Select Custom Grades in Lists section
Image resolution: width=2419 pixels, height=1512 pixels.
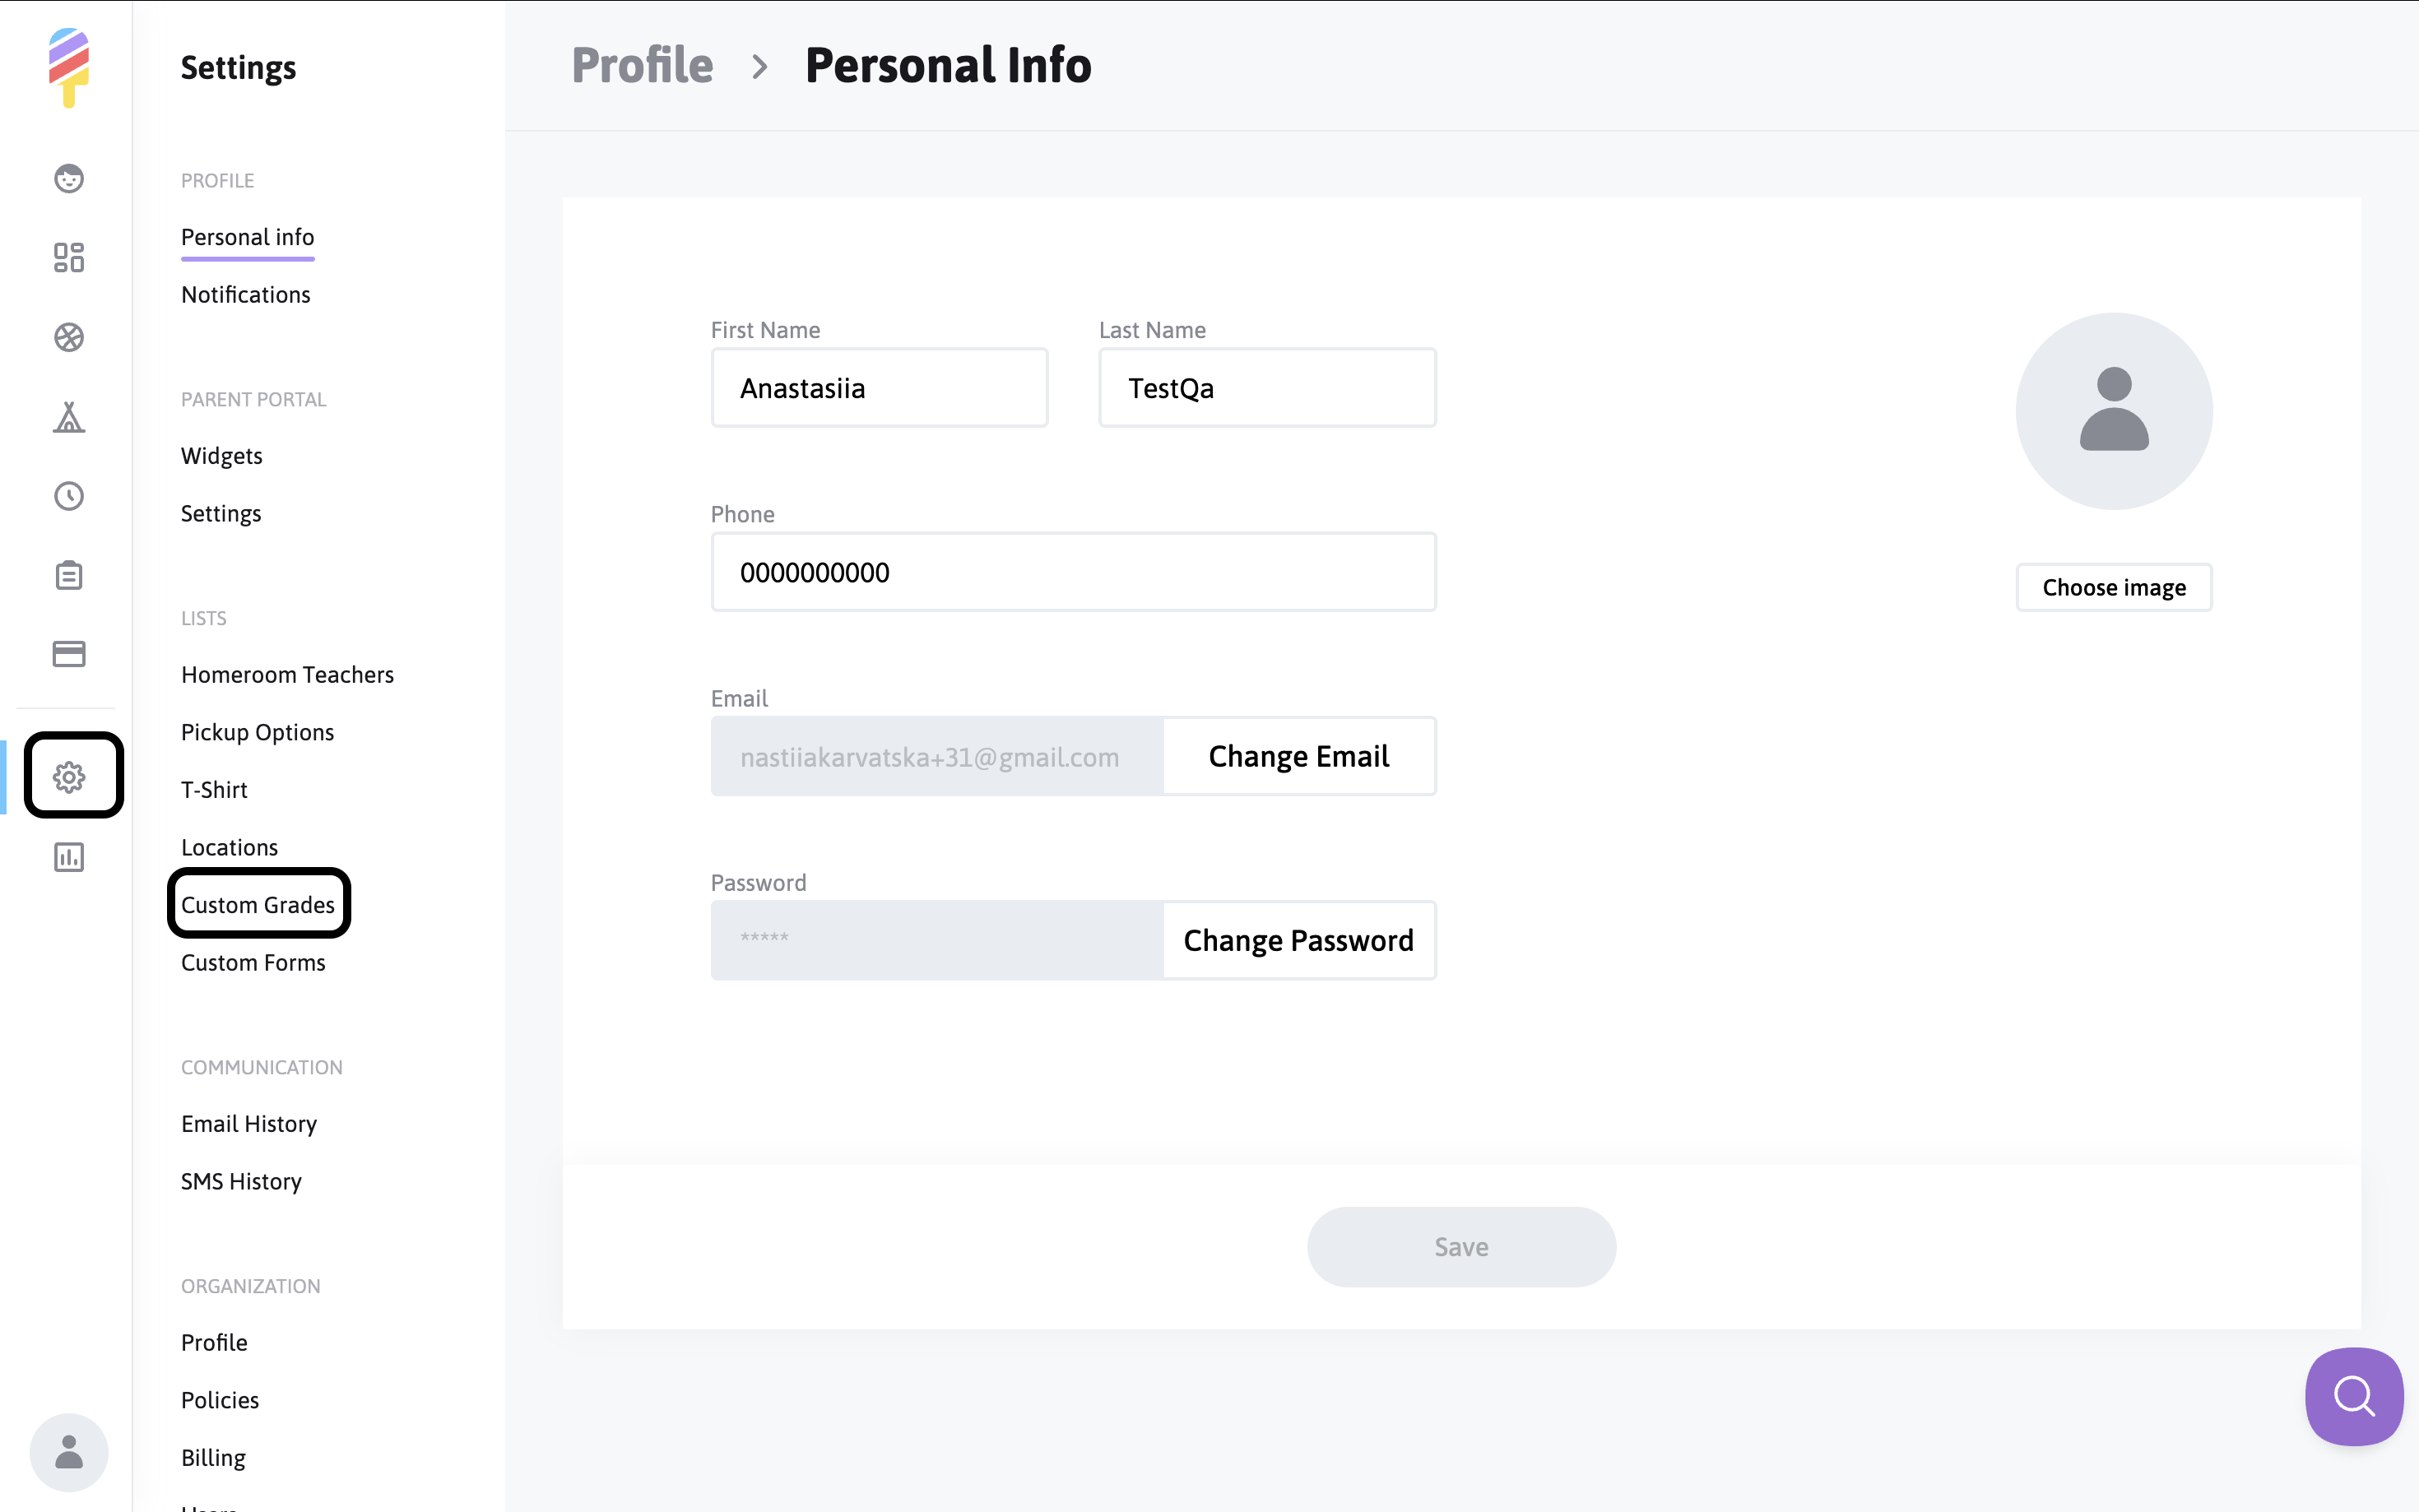click(258, 905)
